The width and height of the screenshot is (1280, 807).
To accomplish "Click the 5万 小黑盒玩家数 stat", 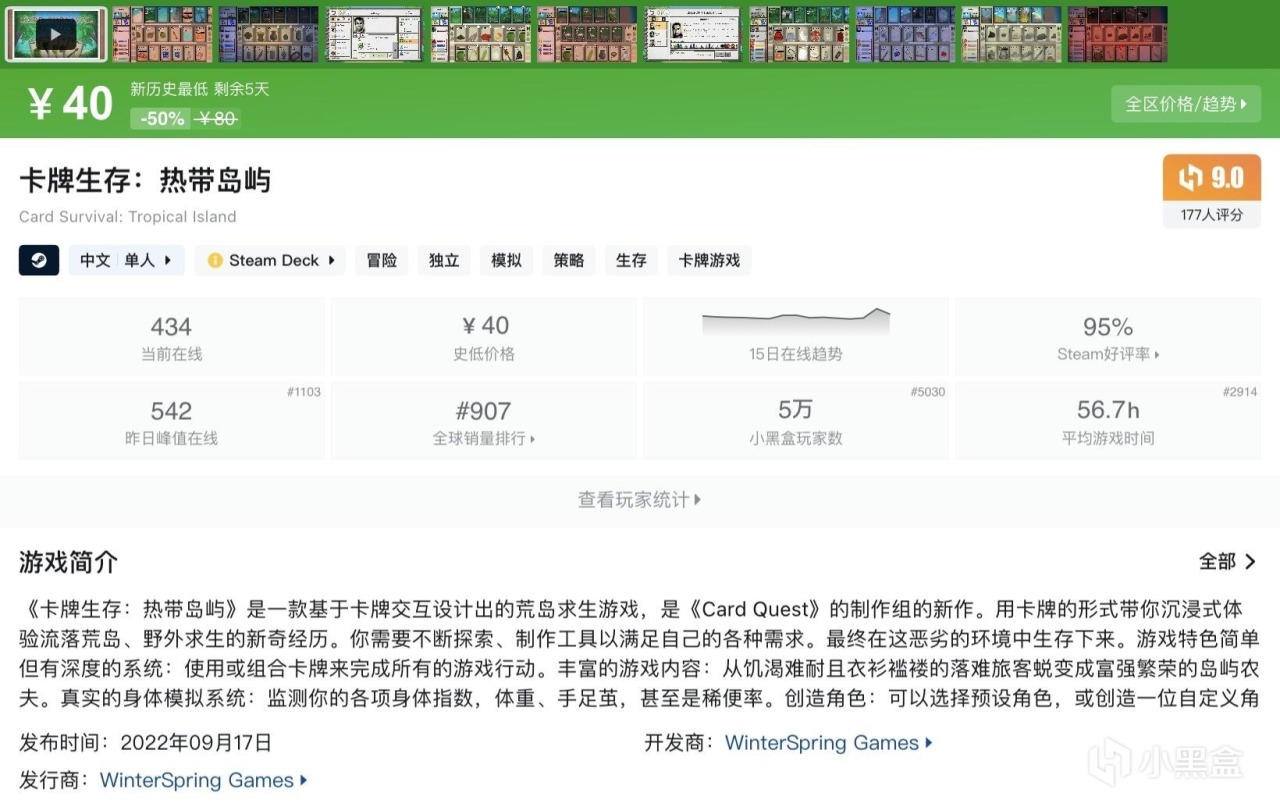I will pyautogui.click(x=796, y=421).
